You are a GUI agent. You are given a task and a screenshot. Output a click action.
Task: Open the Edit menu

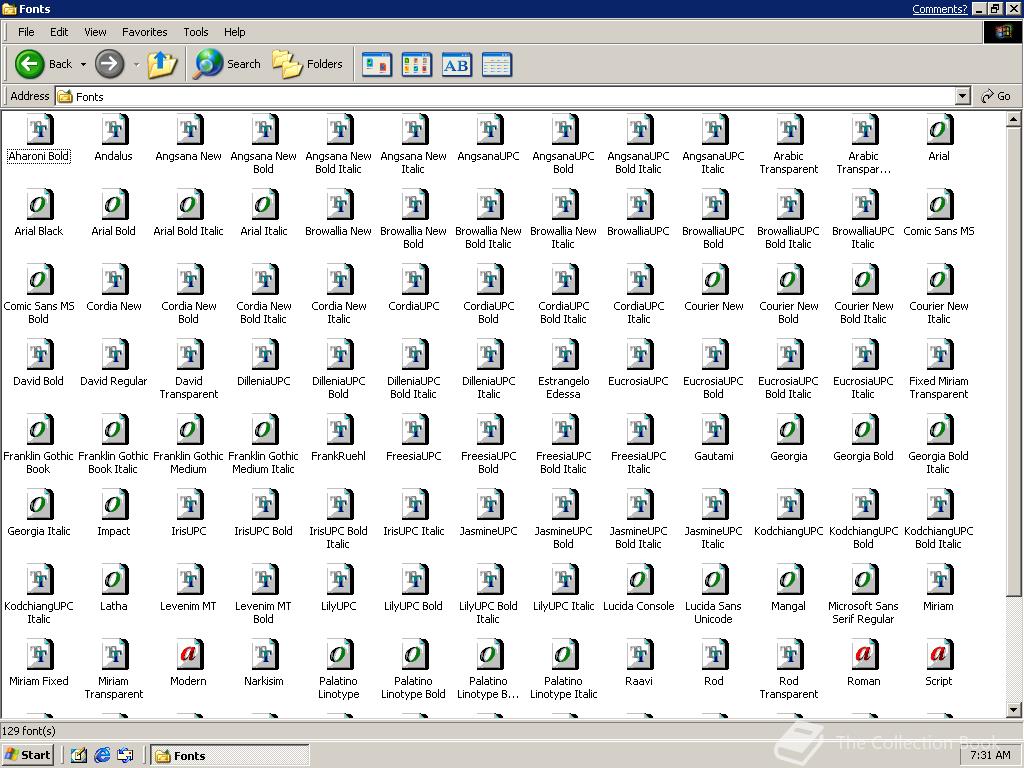pos(59,32)
